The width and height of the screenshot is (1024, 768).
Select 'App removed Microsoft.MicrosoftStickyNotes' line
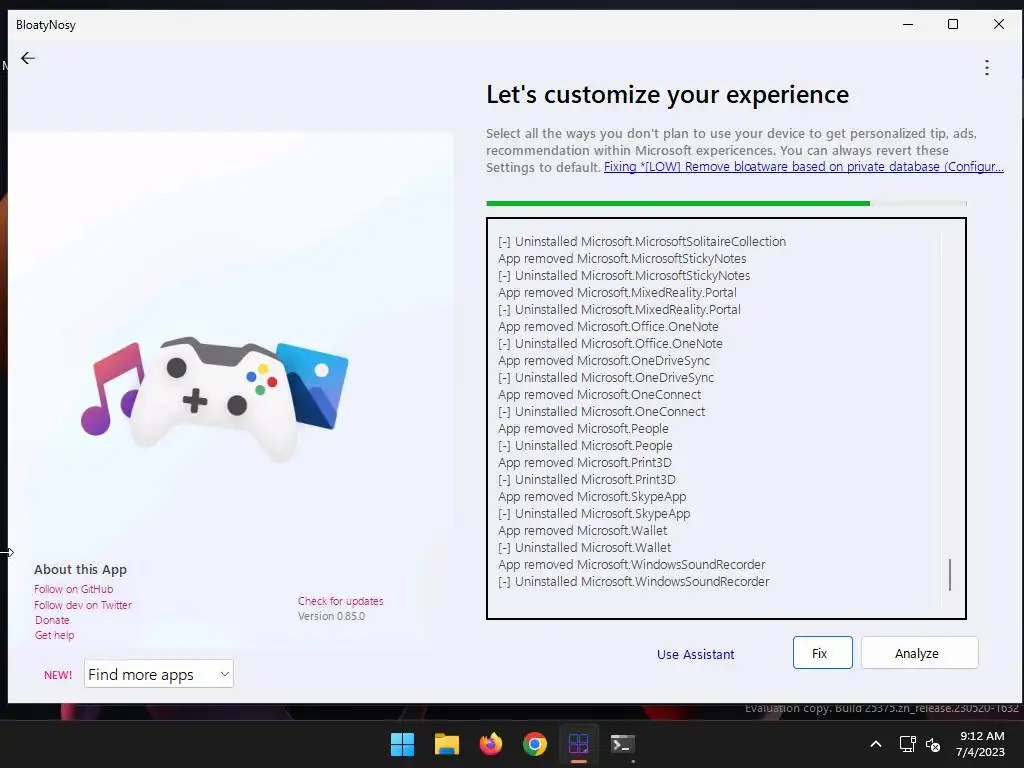pos(622,259)
